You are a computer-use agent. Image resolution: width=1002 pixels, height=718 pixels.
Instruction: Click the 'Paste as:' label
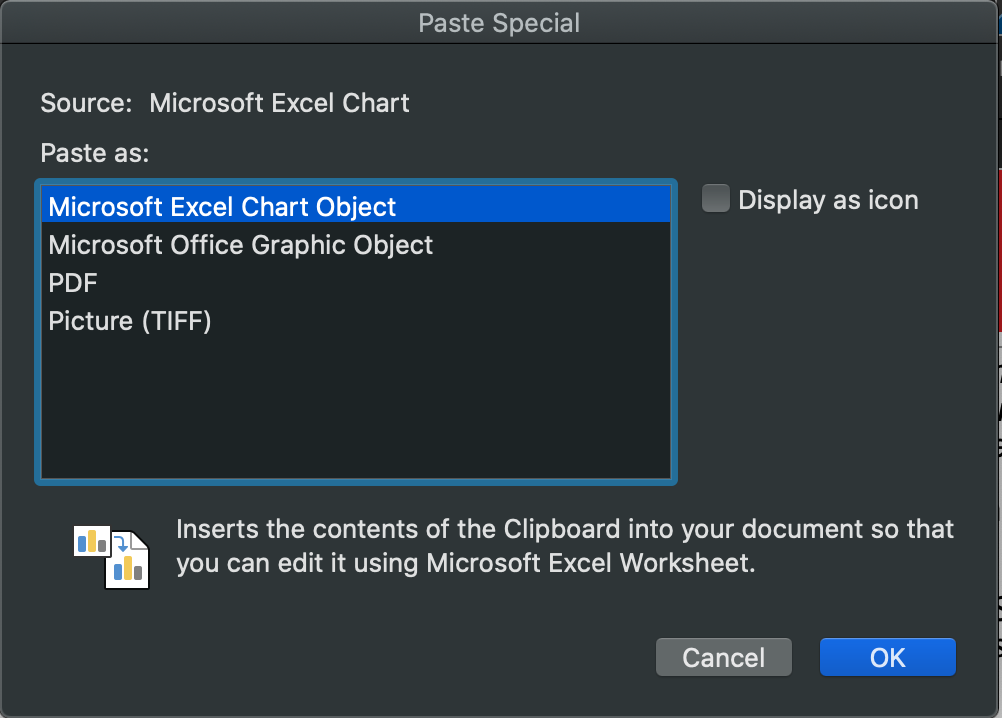[x=94, y=153]
